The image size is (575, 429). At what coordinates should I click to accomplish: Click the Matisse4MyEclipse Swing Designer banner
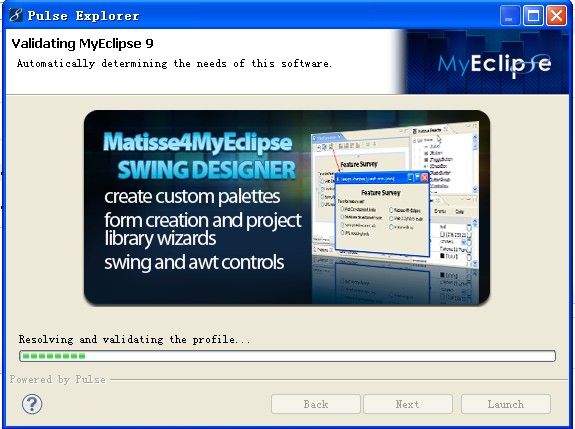pyautogui.click(x=287, y=207)
